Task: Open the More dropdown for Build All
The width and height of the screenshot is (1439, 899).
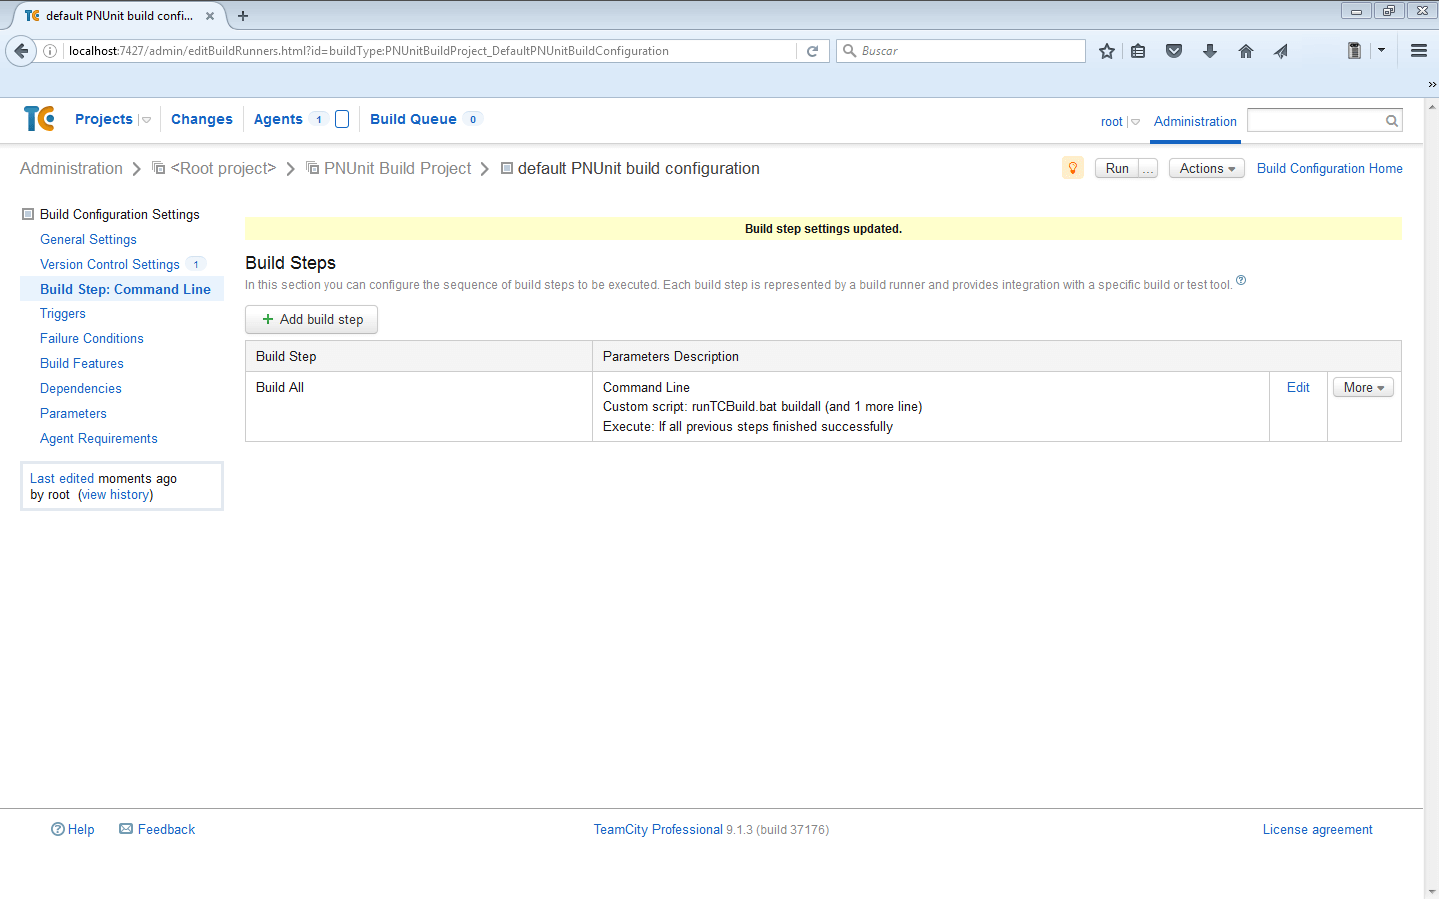Action: 1363,387
